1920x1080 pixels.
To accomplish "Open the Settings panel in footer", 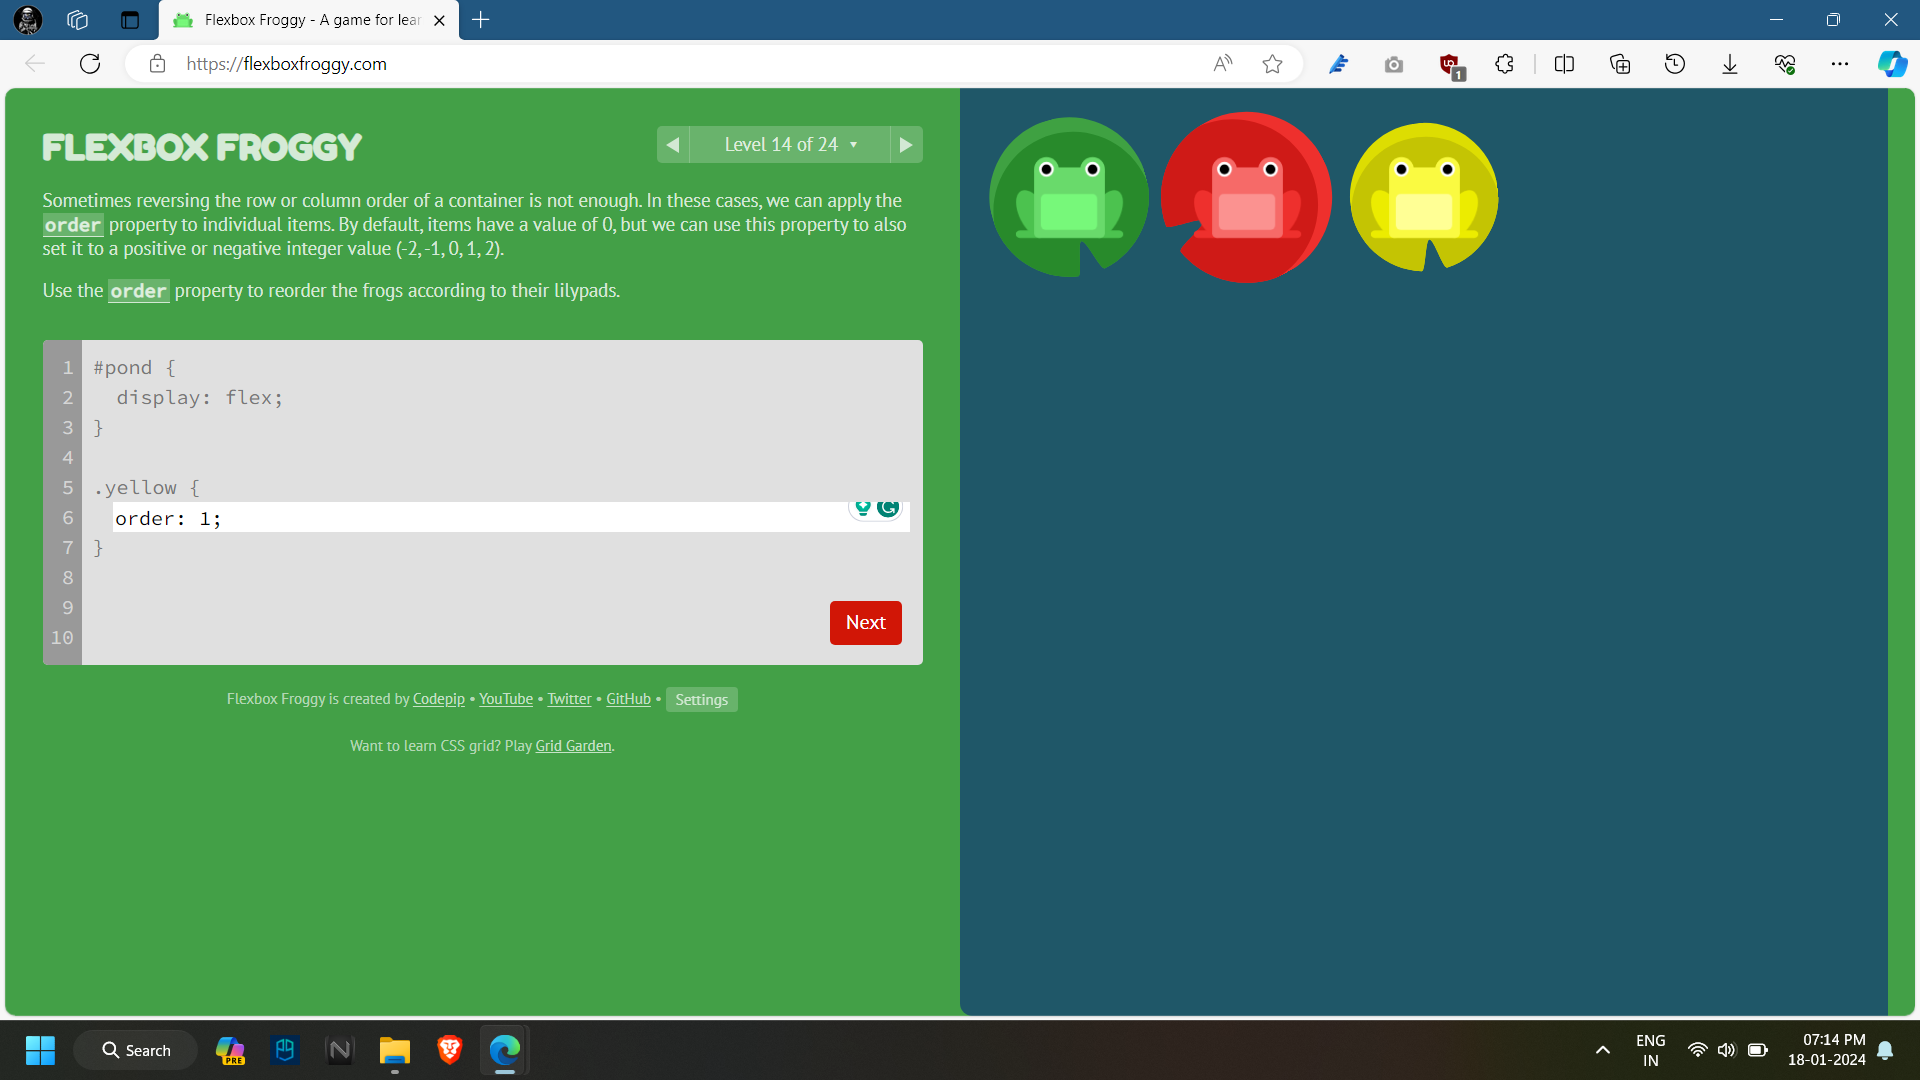I will click(x=701, y=700).
